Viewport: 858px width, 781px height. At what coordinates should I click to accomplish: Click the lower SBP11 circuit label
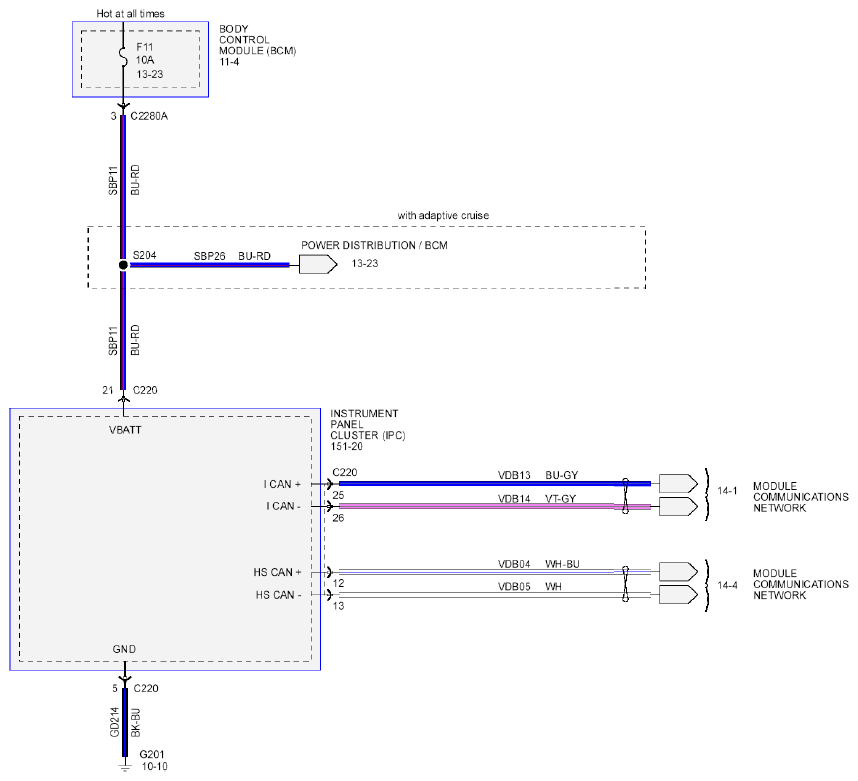click(x=113, y=341)
